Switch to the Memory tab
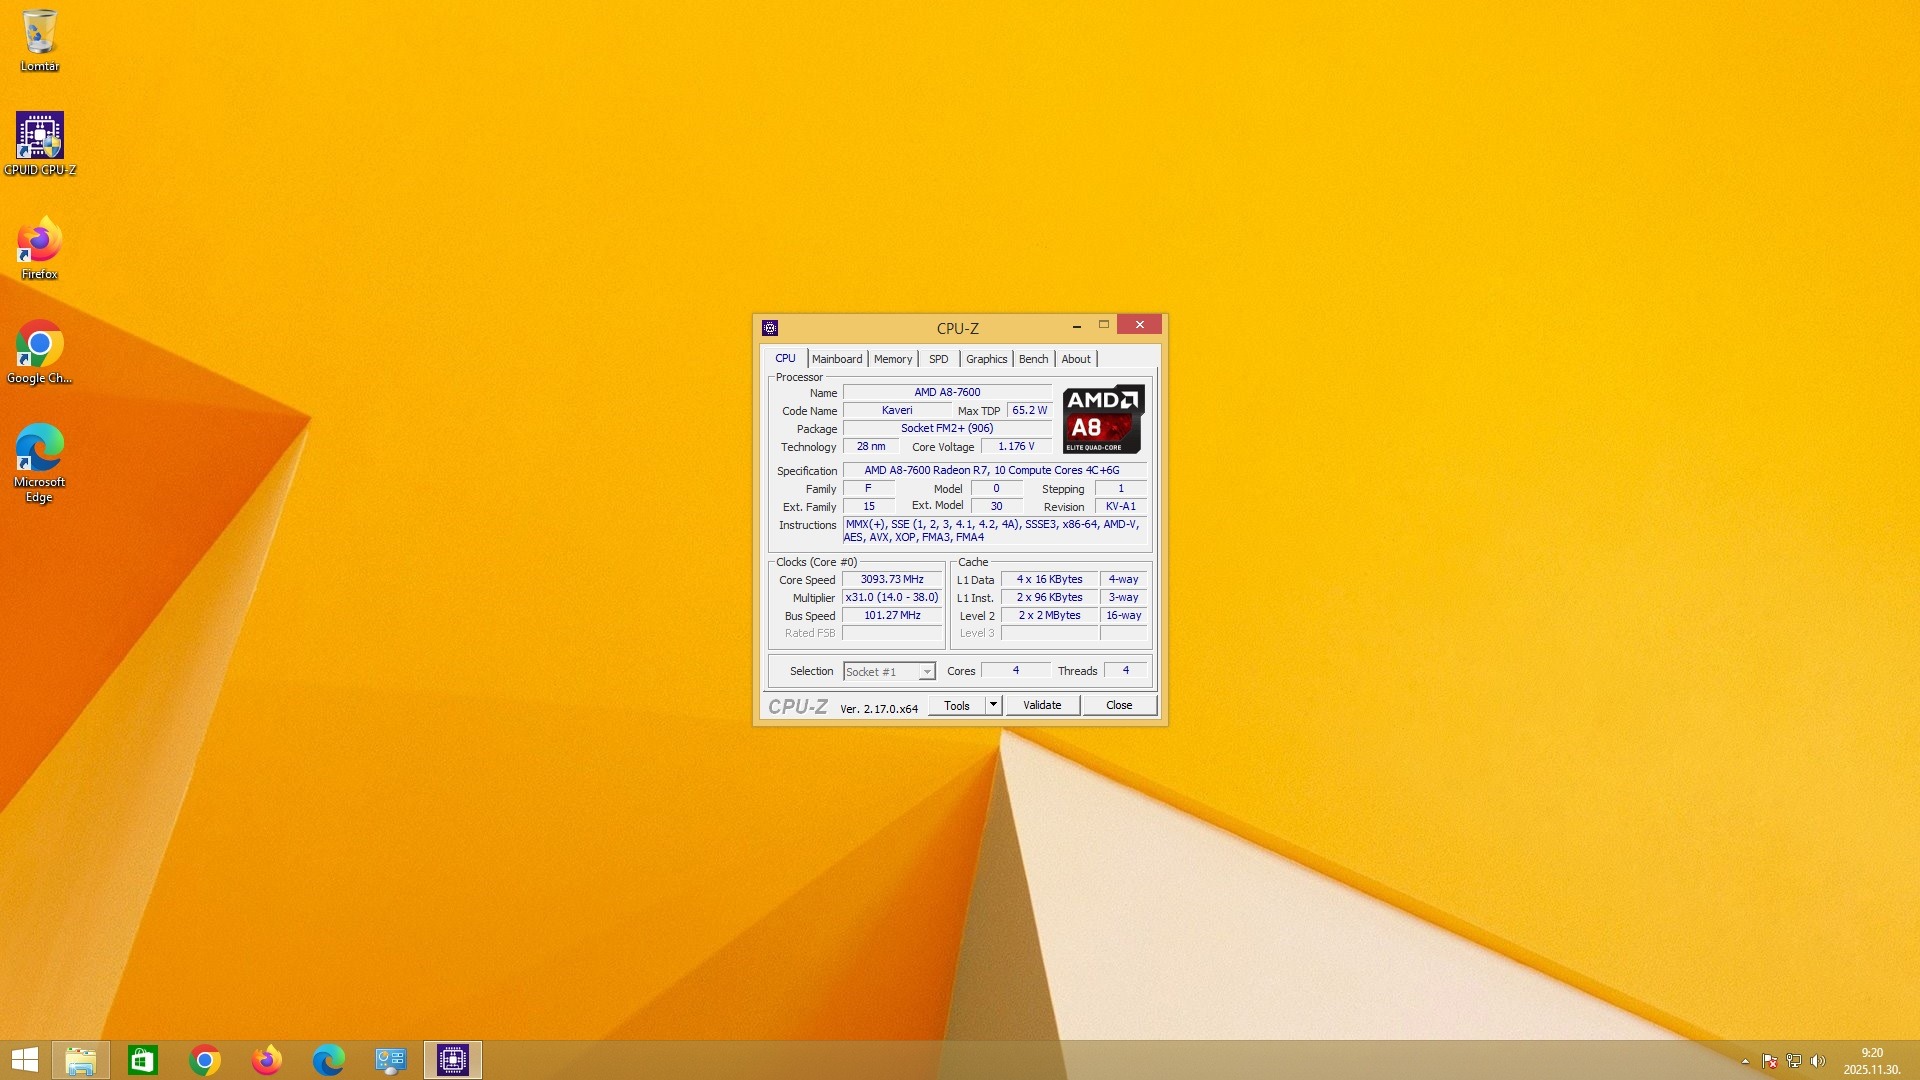The width and height of the screenshot is (1920, 1080). (893, 359)
